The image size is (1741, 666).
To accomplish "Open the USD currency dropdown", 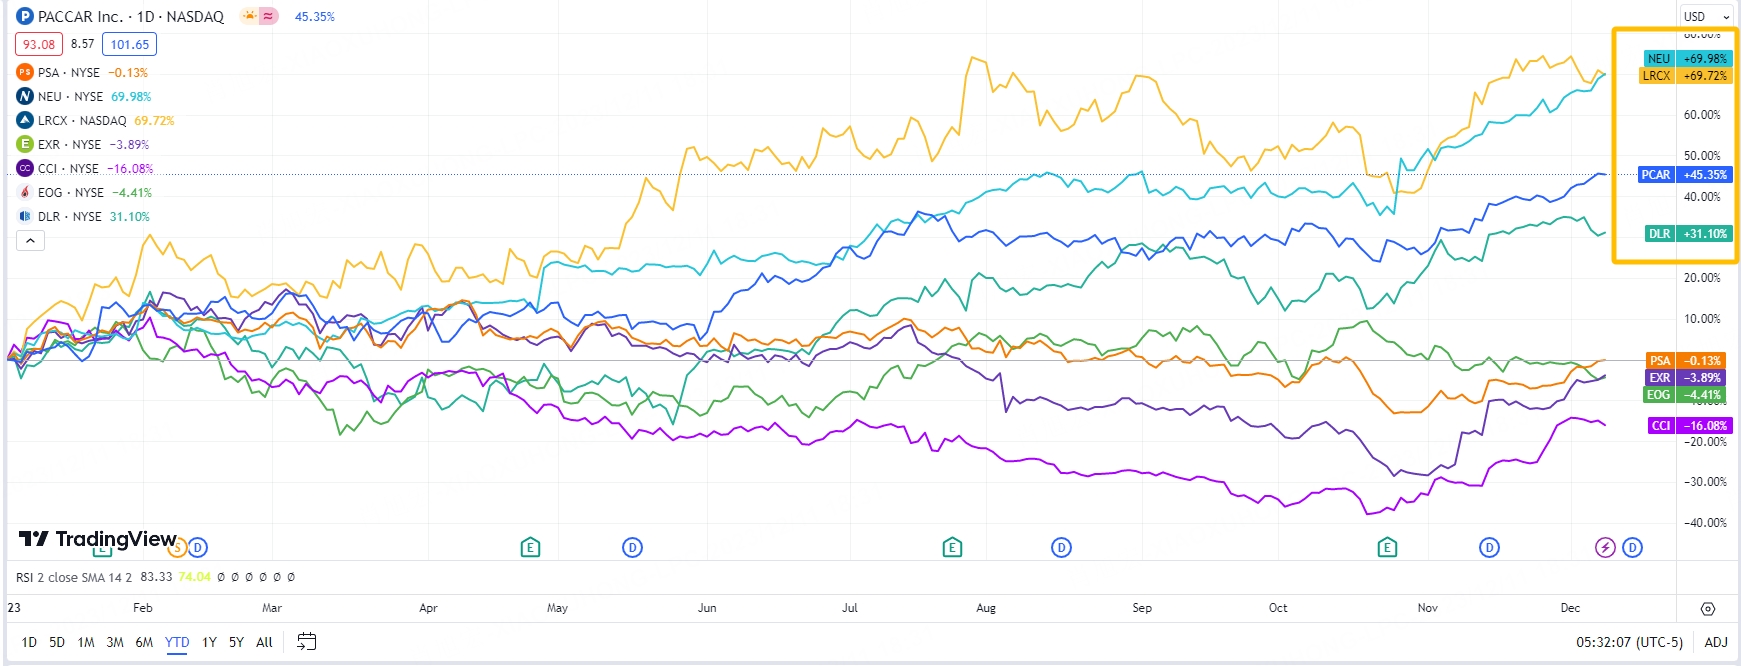I will [x=1705, y=17].
